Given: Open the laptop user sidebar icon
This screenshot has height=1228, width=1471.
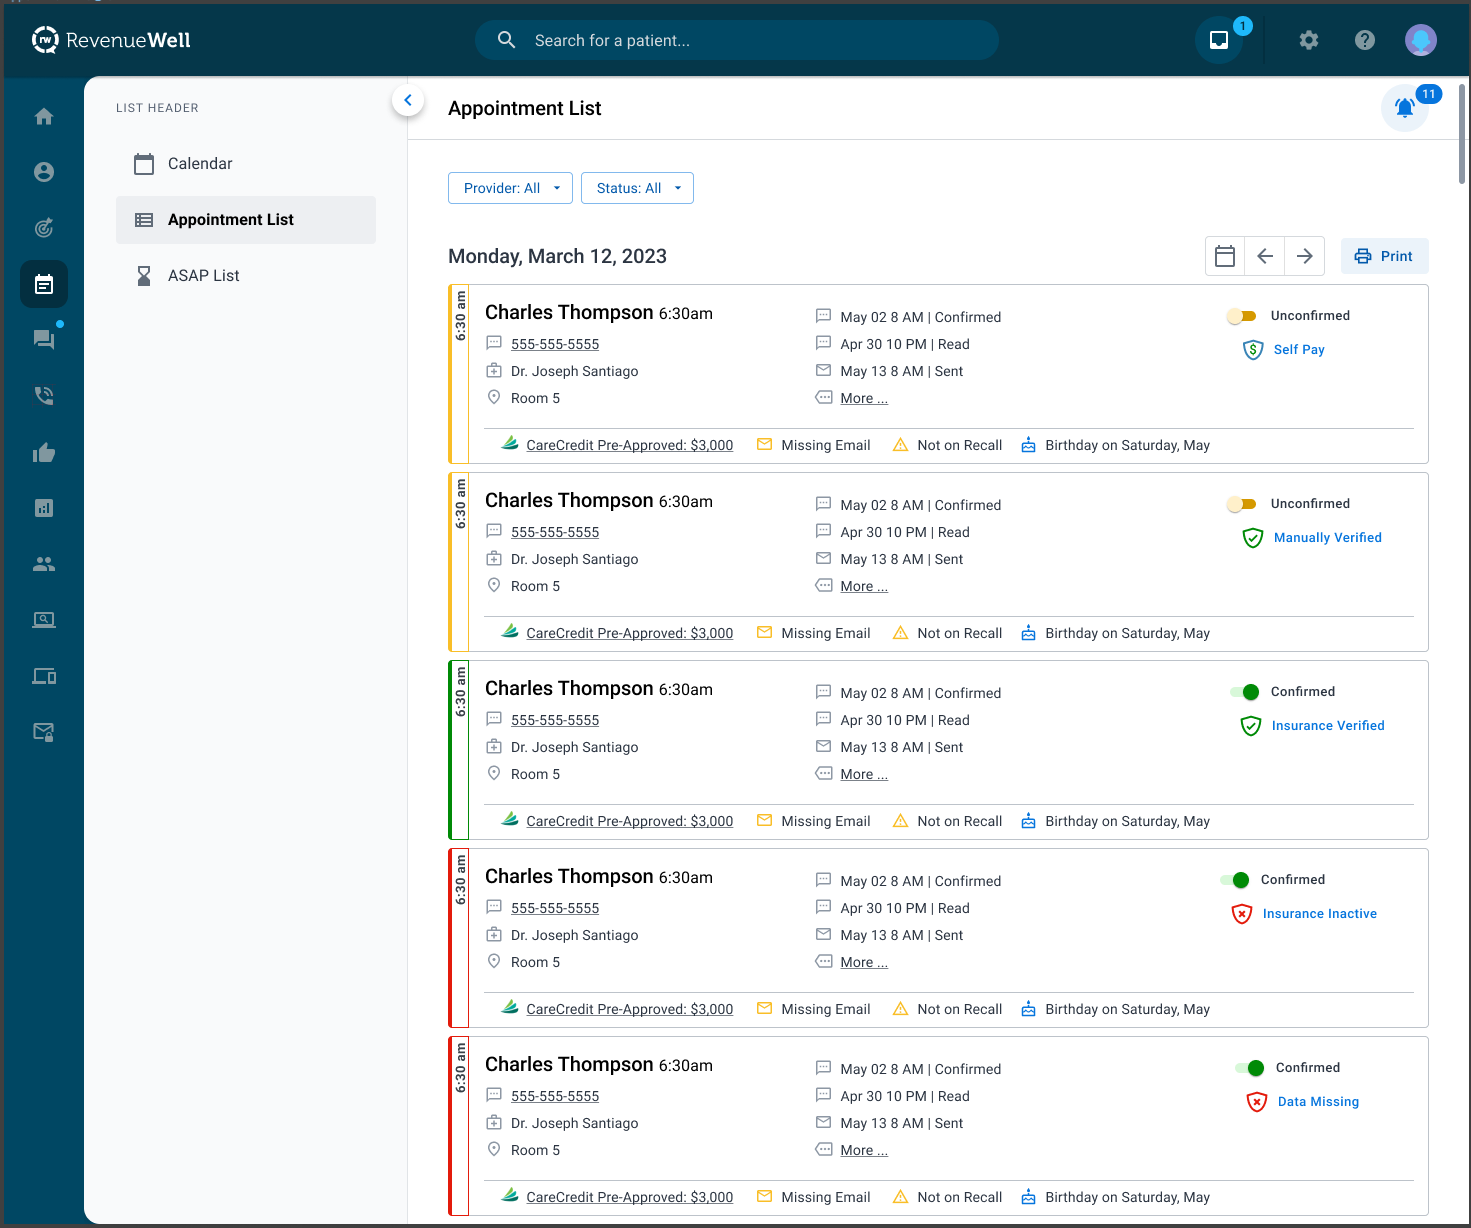Looking at the screenshot, I should [44, 620].
